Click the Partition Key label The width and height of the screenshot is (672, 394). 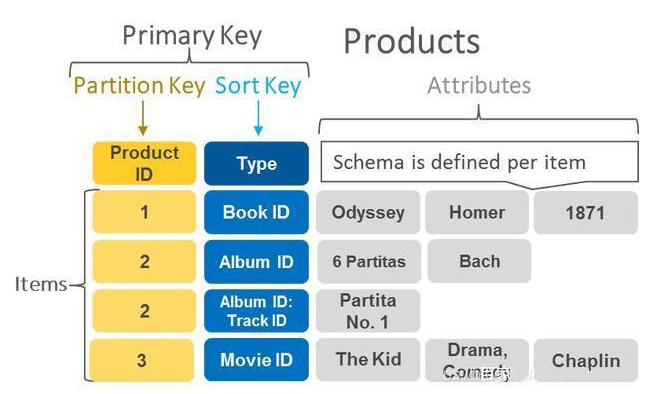click(x=139, y=86)
